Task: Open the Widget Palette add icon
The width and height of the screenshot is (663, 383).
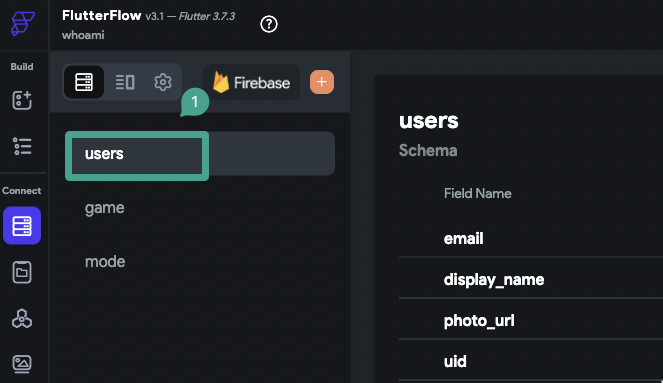Action: (22, 100)
